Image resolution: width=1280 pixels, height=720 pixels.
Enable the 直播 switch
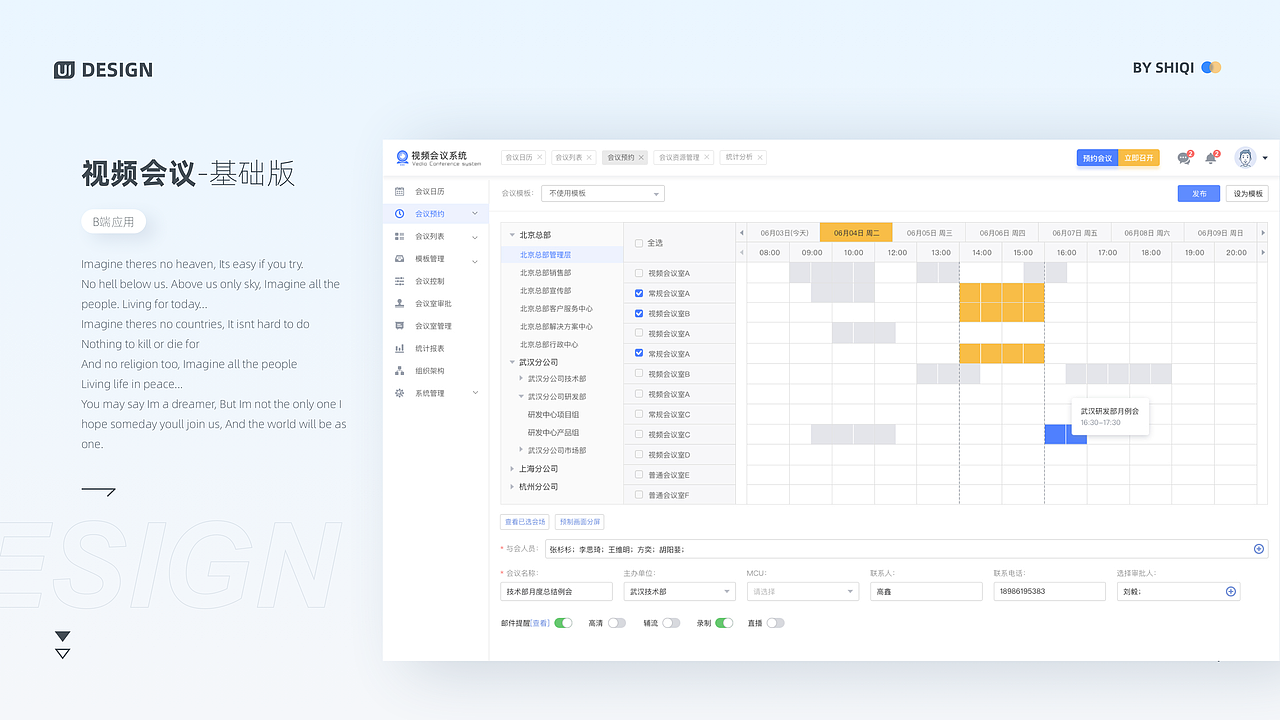pos(775,622)
